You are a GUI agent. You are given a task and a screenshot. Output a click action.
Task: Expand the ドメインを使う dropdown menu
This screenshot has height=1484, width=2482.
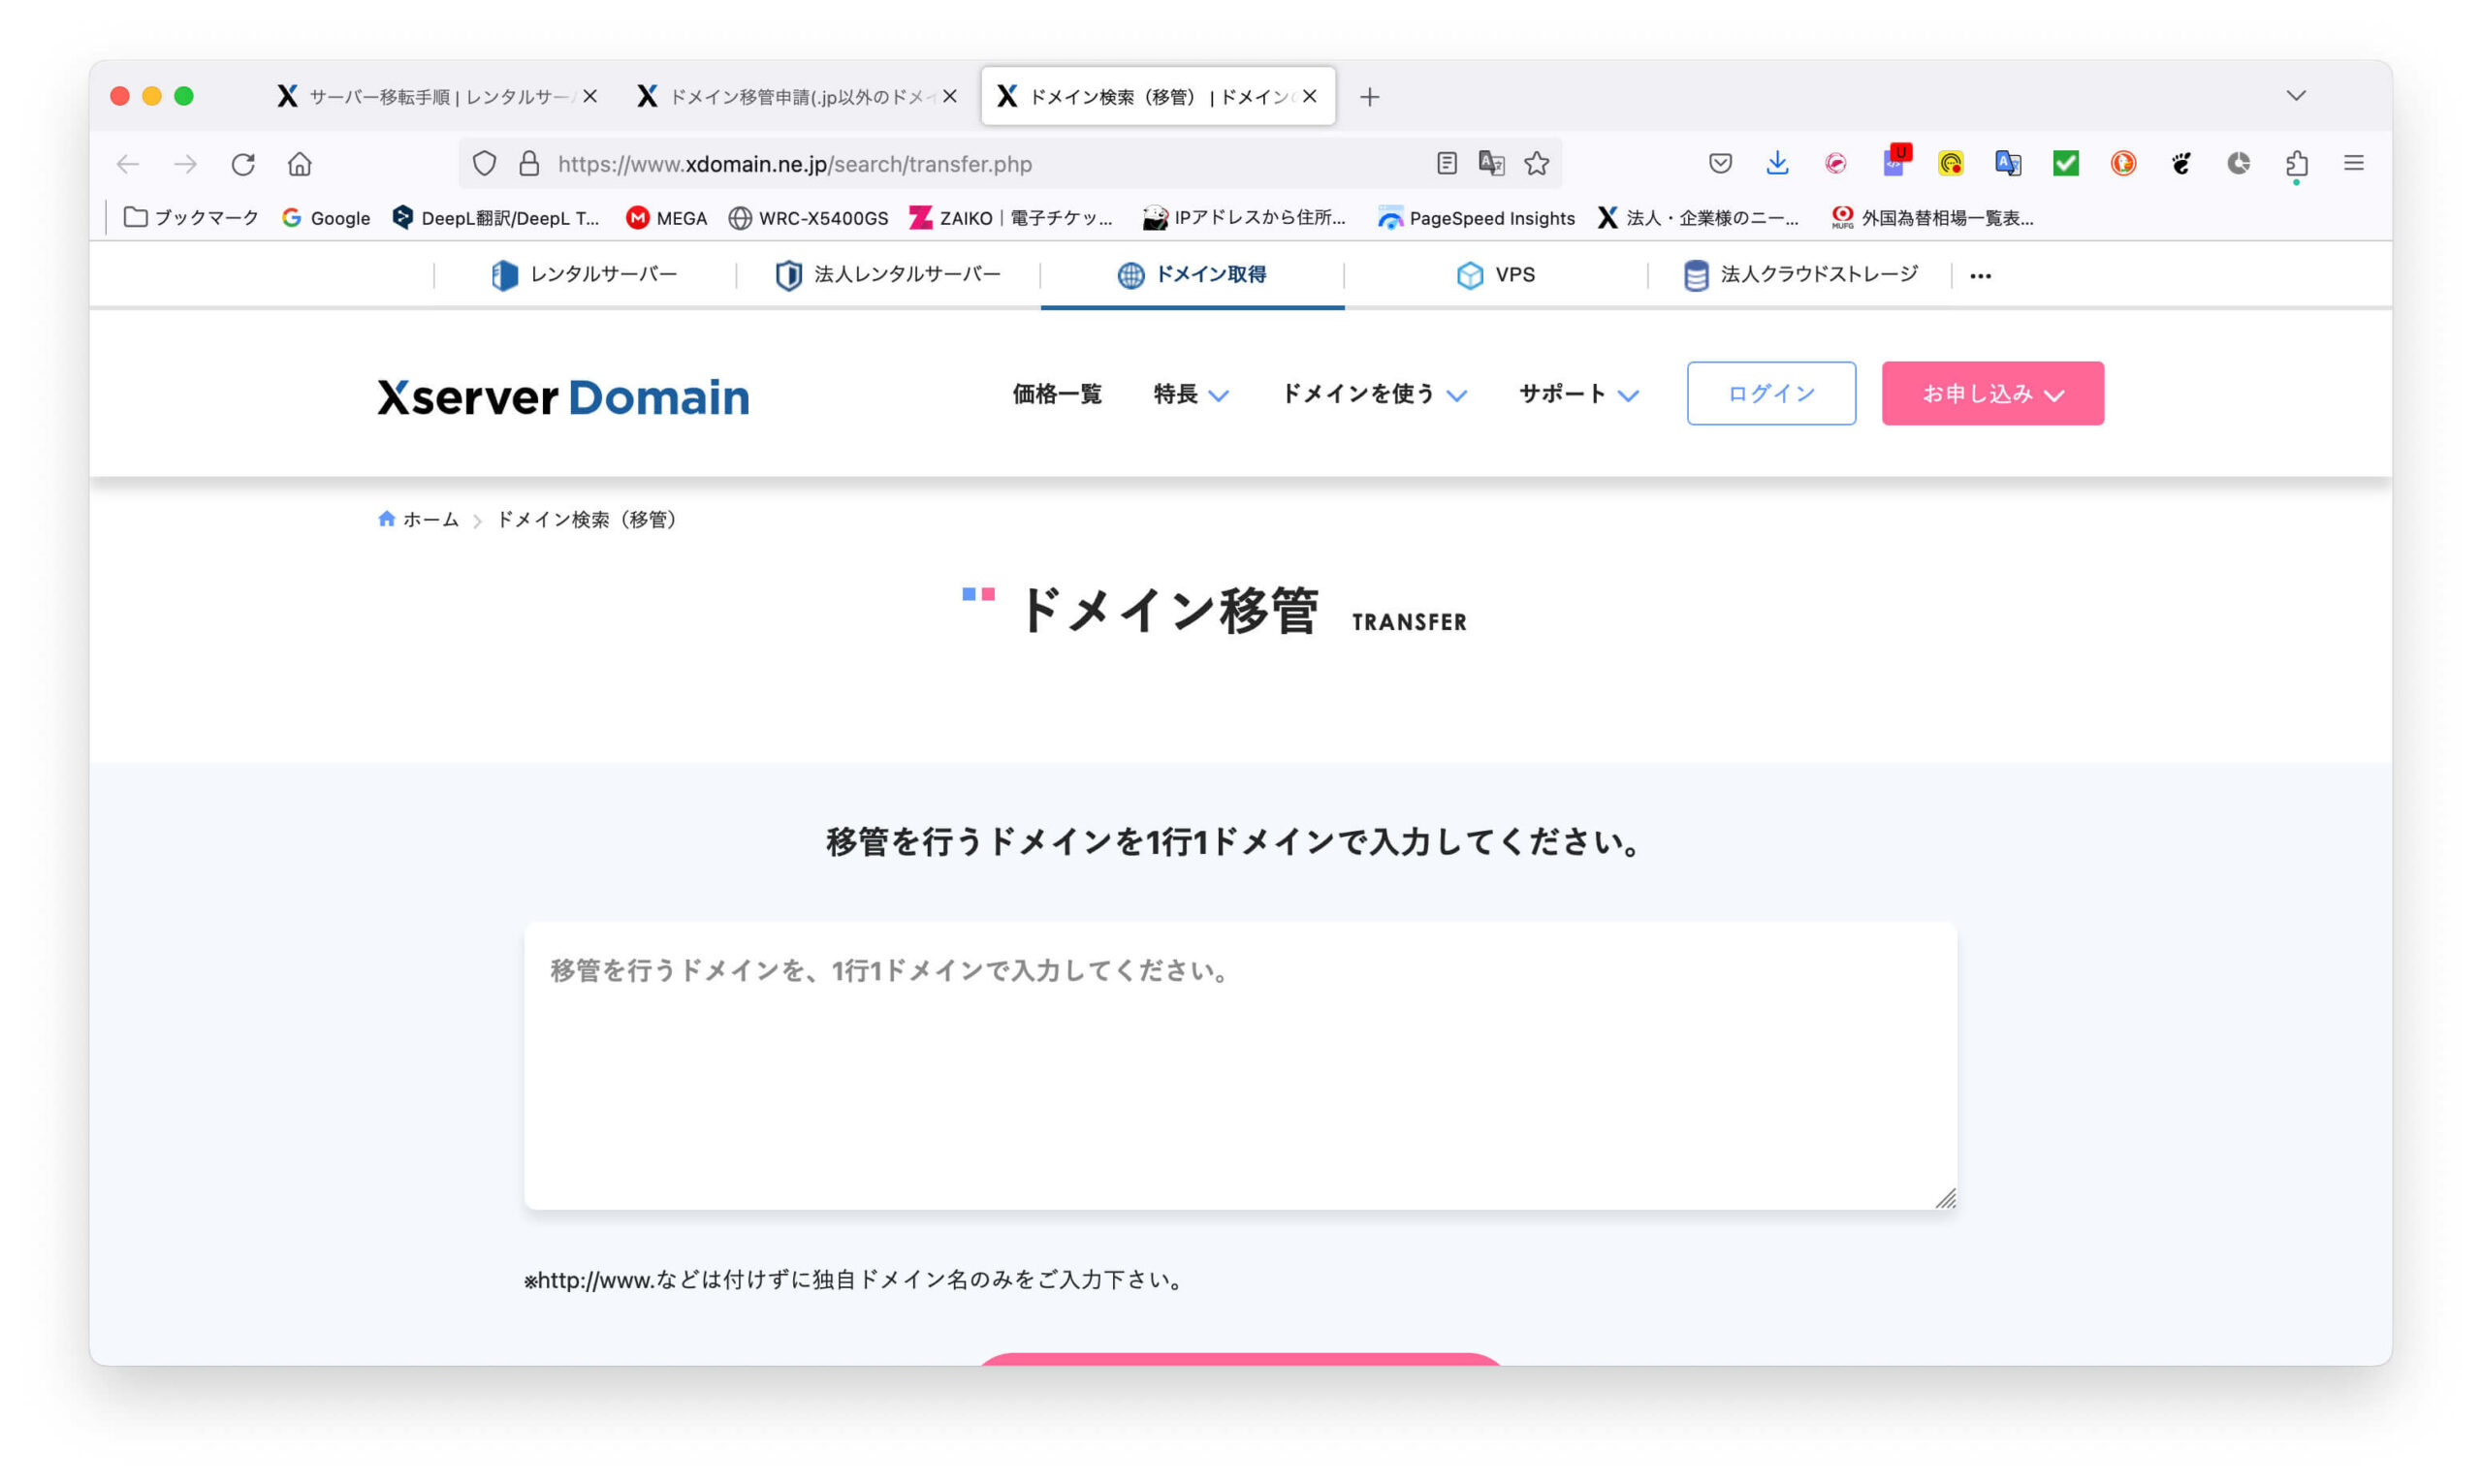(1374, 394)
